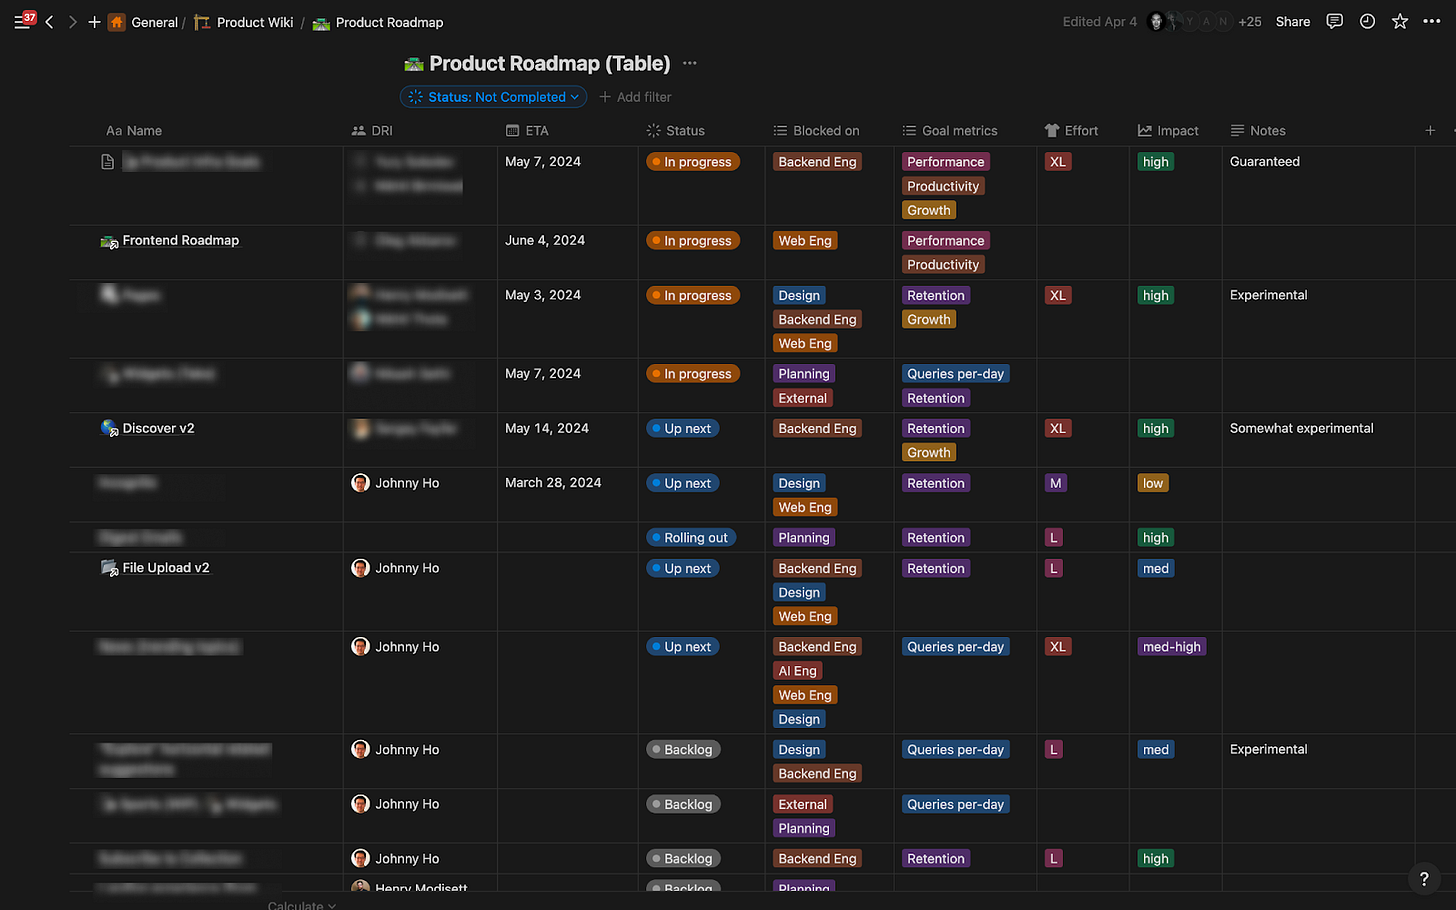Open the sidebar menu icon showing 37 notifications
The image size is (1456, 910).
[x=22, y=21]
